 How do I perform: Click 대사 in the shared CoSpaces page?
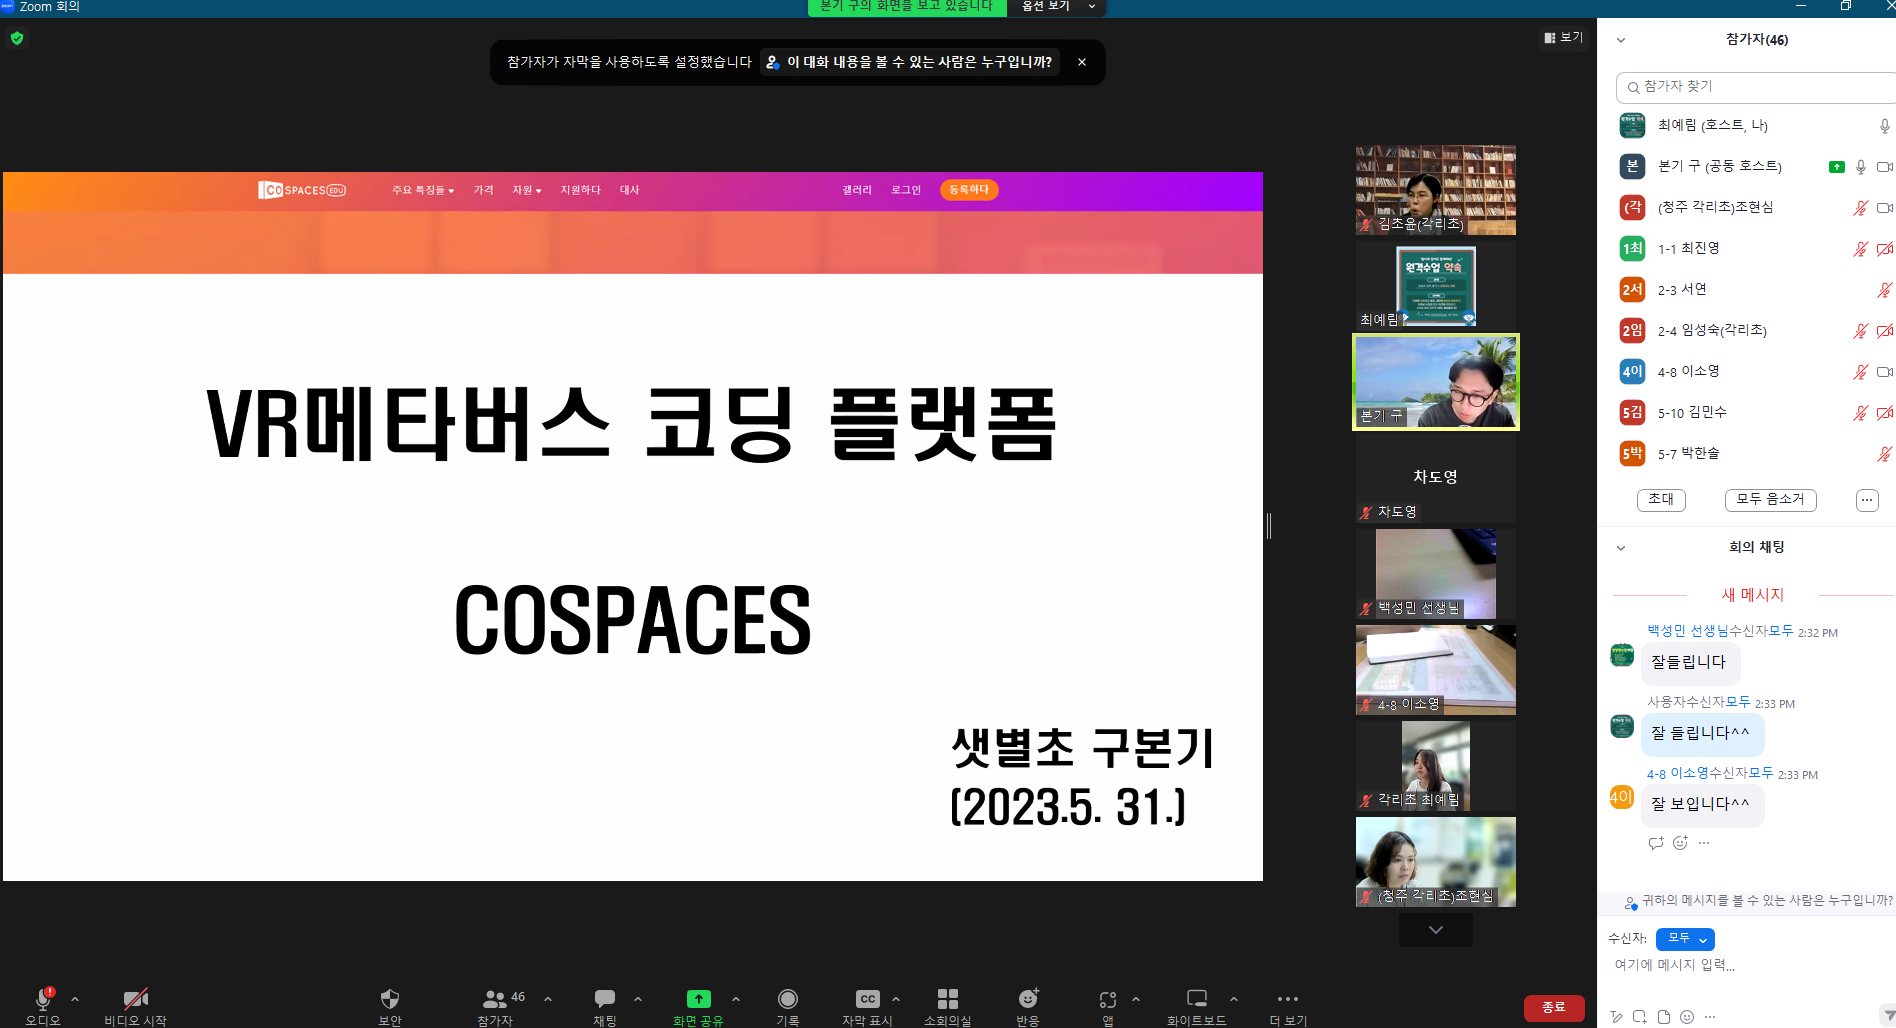pyautogui.click(x=629, y=190)
